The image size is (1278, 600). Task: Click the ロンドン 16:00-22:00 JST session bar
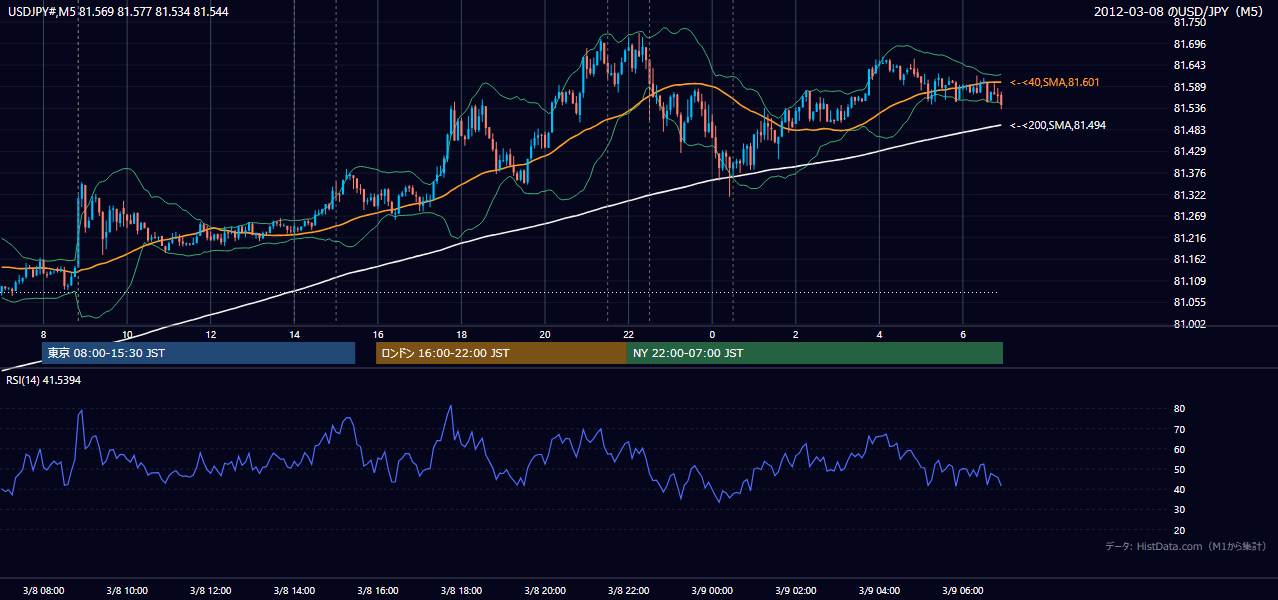(x=501, y=353)
